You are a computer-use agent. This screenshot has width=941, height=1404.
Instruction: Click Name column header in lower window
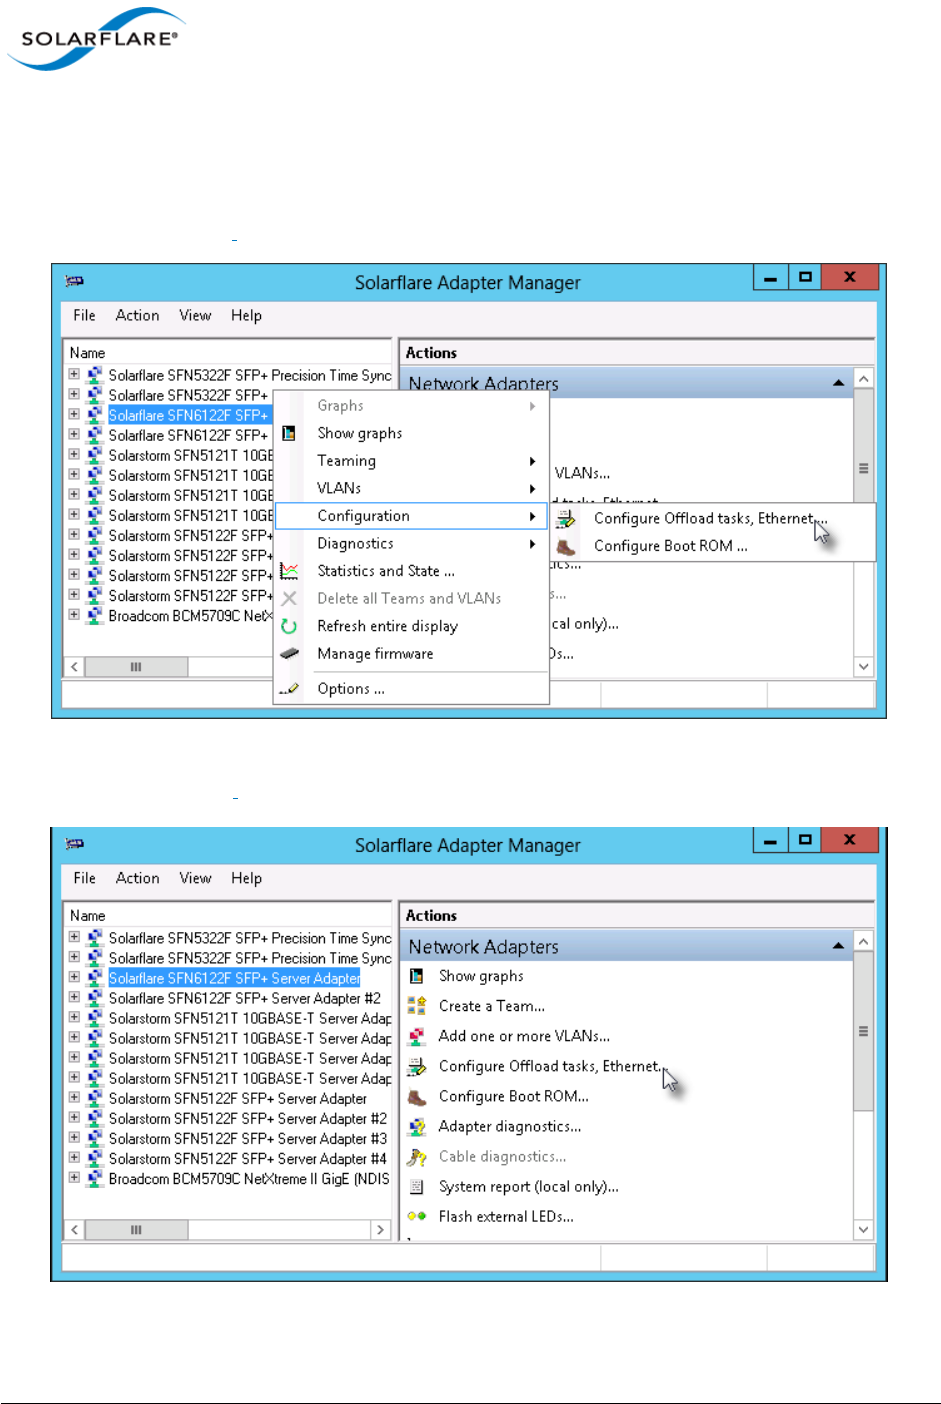coord(228,915)
